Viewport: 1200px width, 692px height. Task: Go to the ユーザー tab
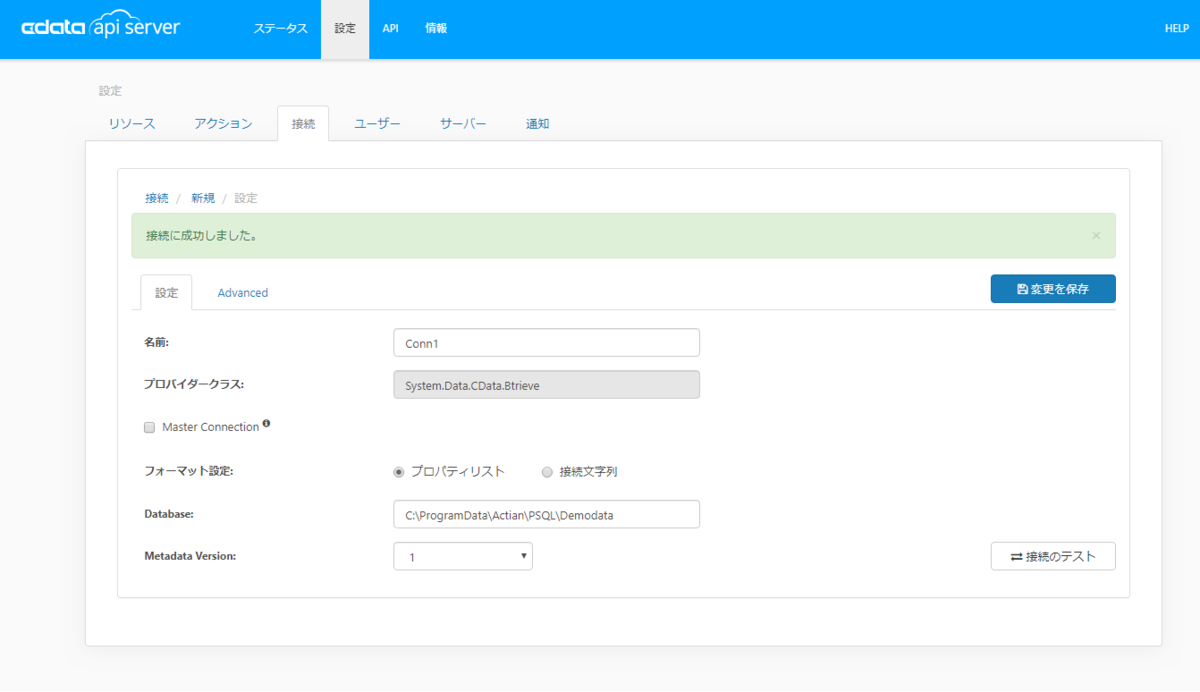click(x=378, y=124)
